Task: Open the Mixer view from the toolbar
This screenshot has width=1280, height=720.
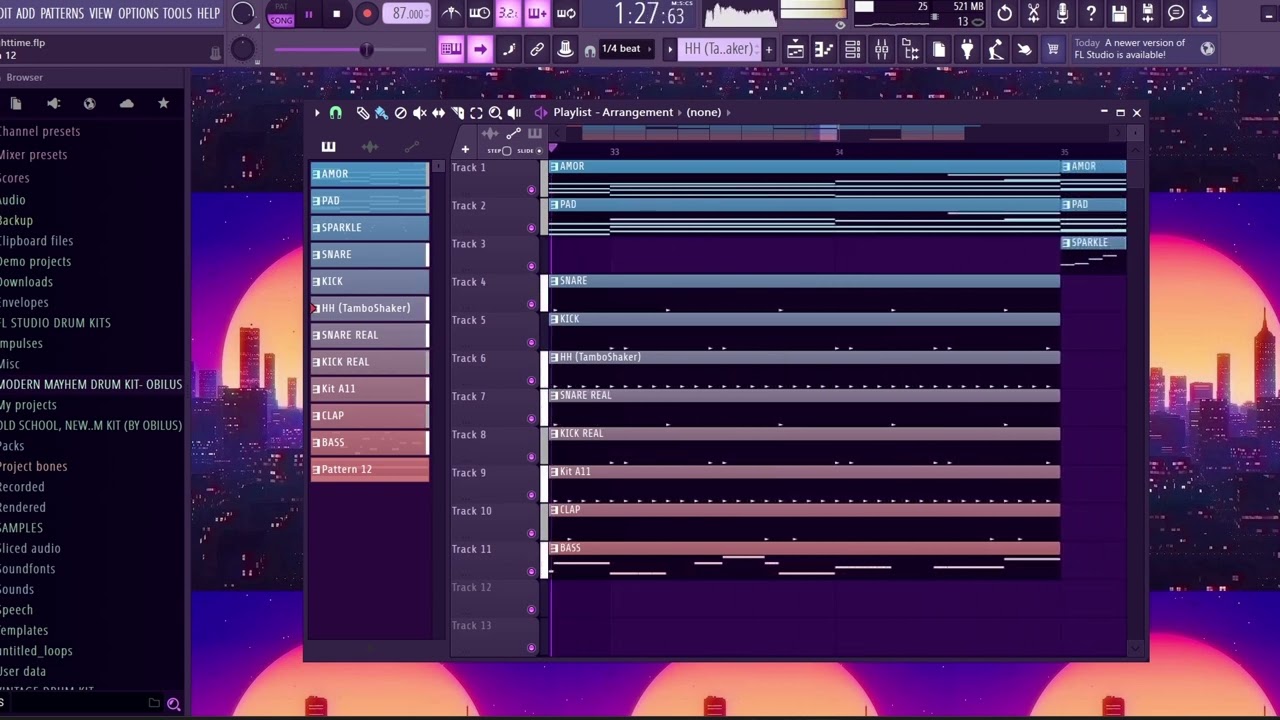Action: point(882,49)
